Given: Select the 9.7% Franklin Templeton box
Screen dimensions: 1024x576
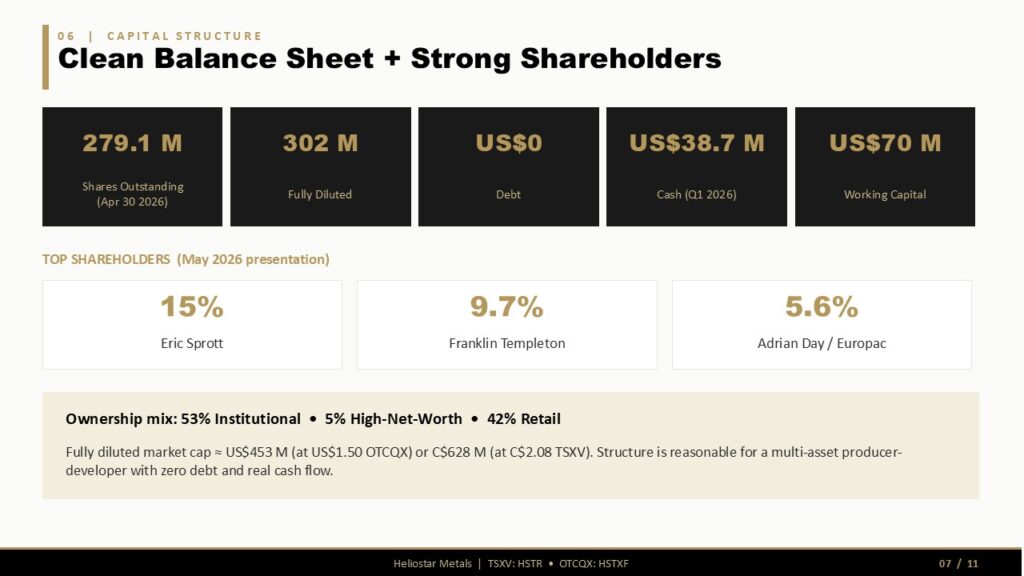Looking at the screenshot, I should tap(507, 325).
